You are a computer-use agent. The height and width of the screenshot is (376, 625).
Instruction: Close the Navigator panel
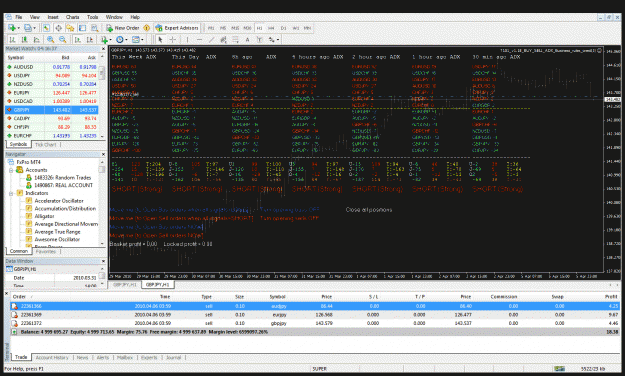103,154
